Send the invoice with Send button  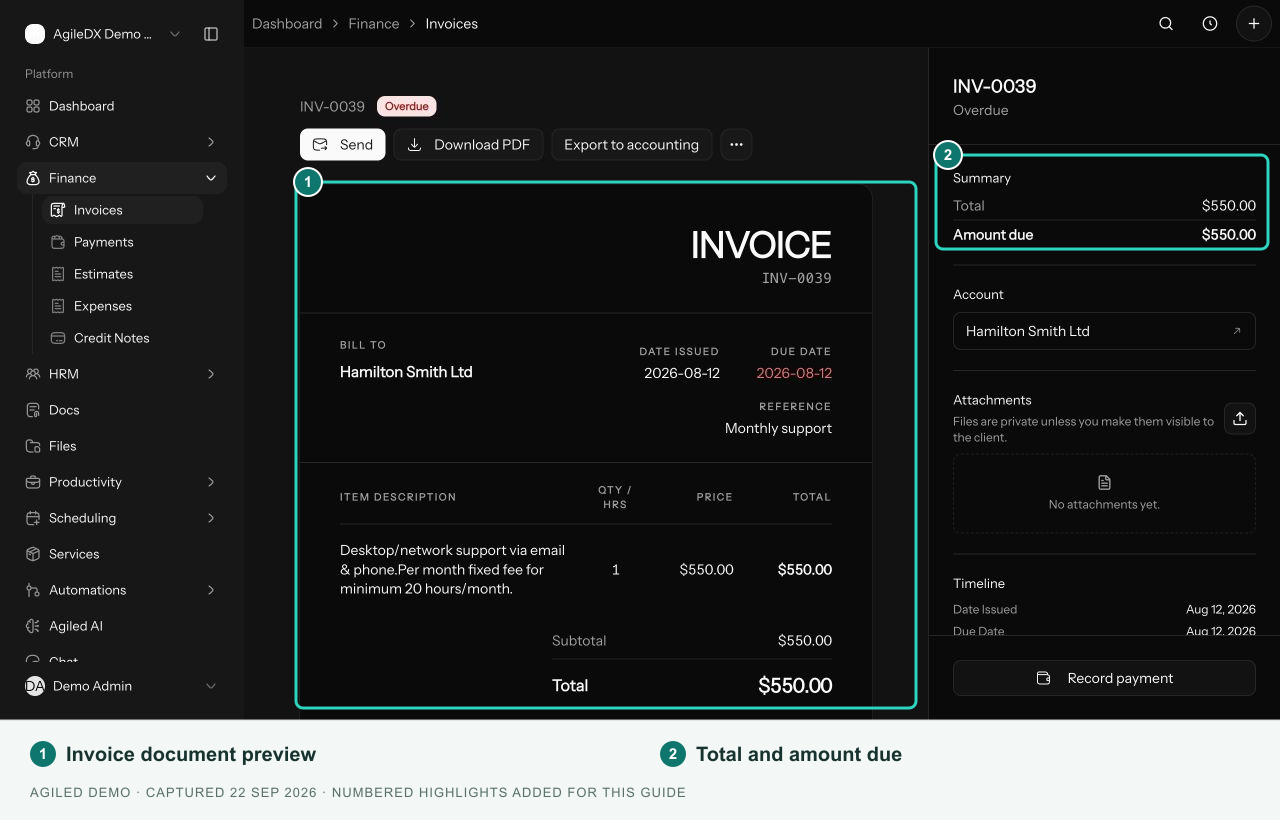pos(343,144)
